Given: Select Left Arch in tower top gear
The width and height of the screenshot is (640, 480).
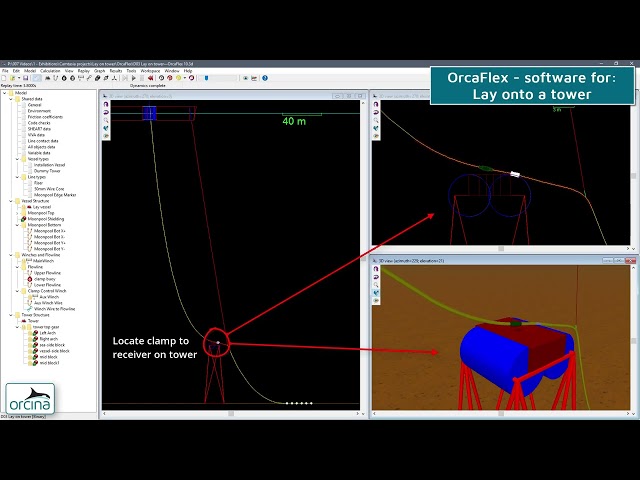Looking at the screenshot, I should point(48,333).
